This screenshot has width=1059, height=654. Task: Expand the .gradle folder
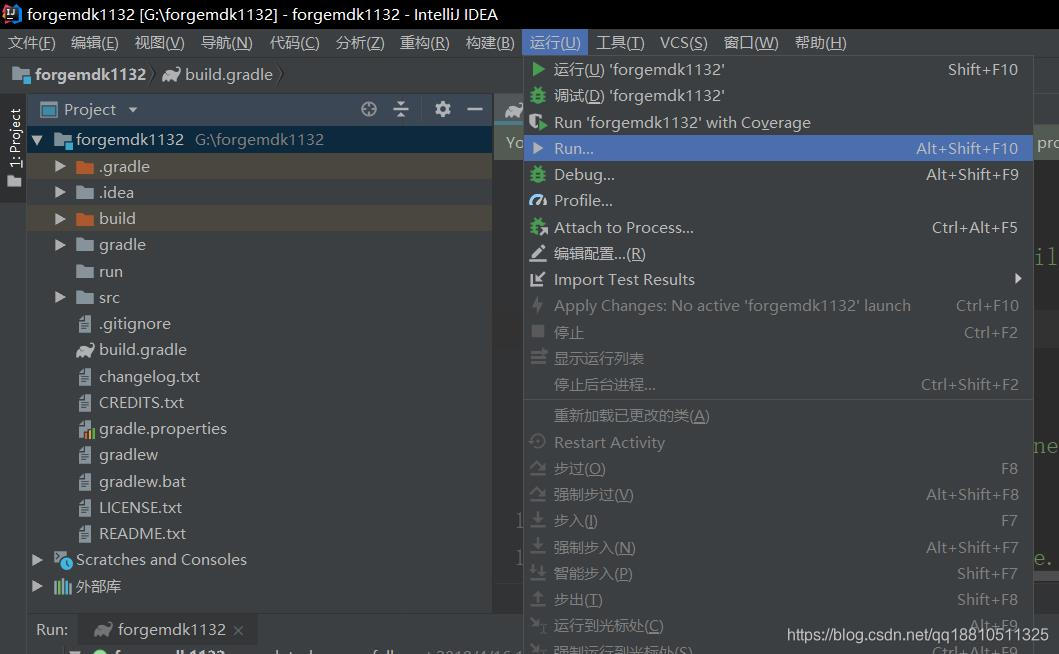tap(60, 166)
